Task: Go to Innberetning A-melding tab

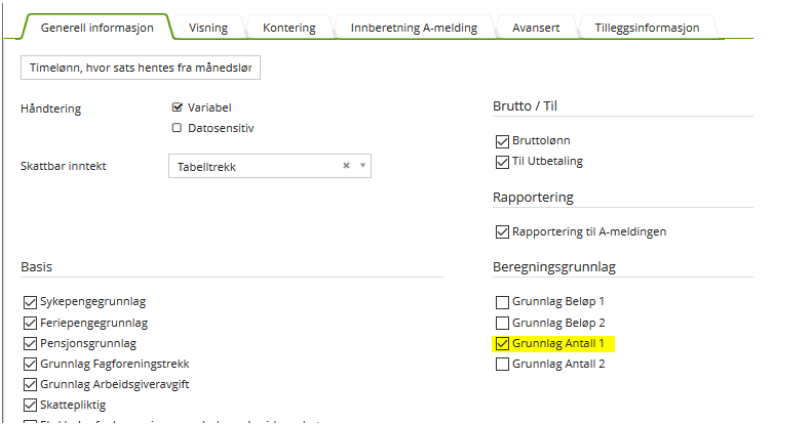Action: click(x=414, y=28)
